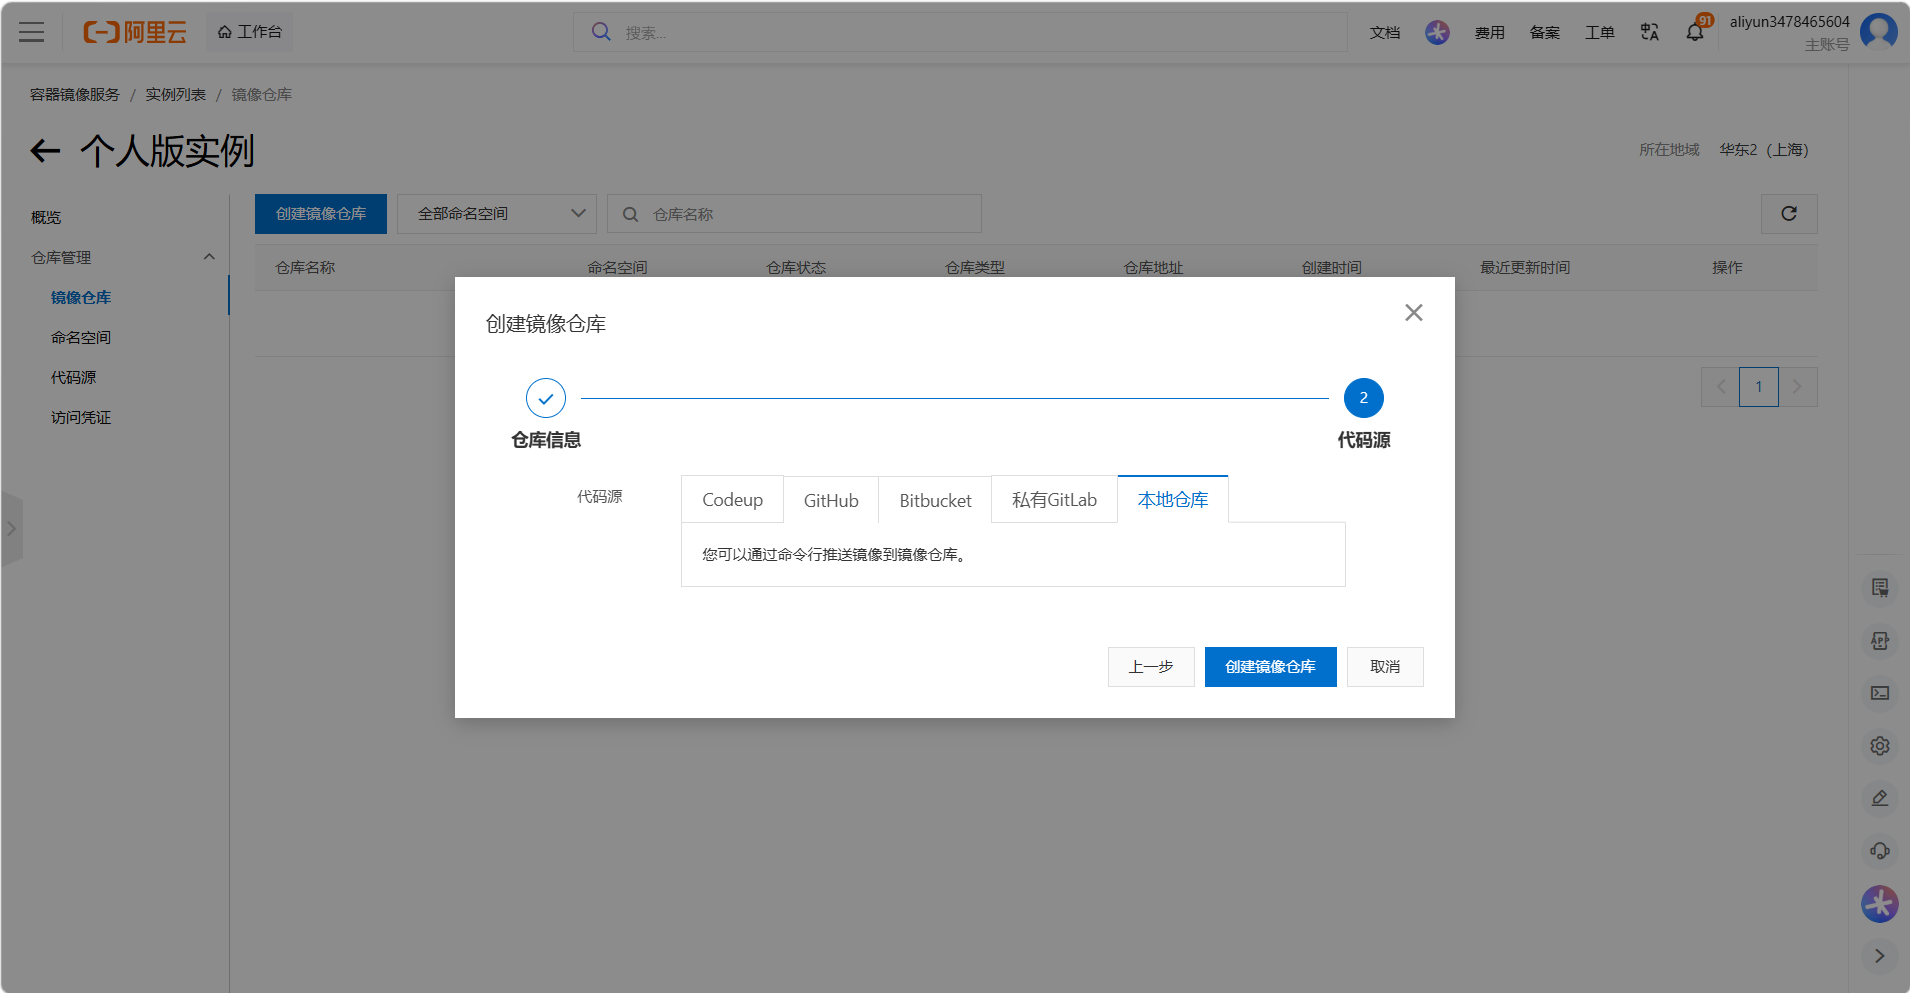Open 概览 in the sidebar
The width and height of the screenshot is (1910, 993).
(x=46, y=217)
